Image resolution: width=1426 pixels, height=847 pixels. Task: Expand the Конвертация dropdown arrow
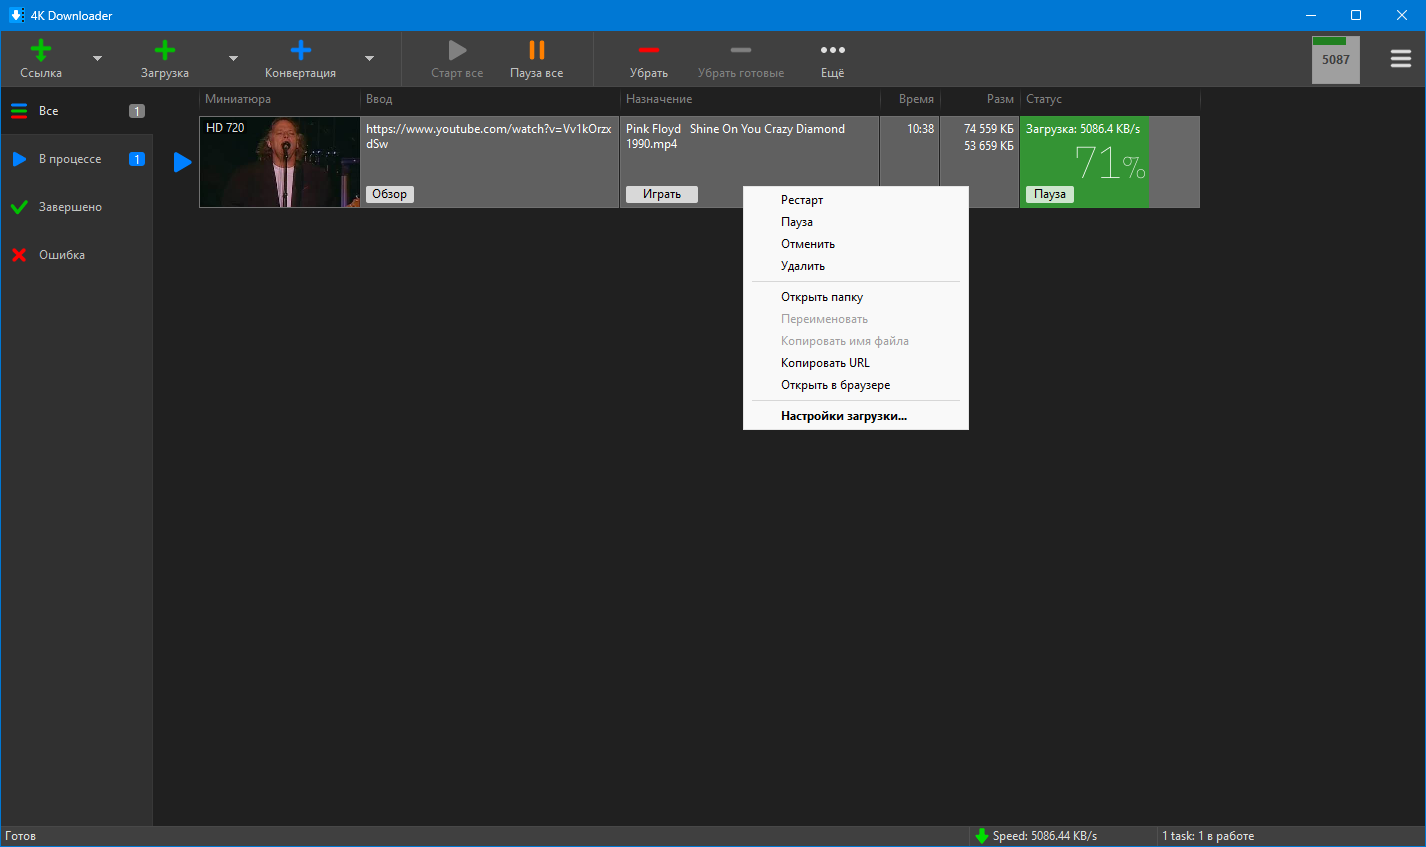[369, 59]
